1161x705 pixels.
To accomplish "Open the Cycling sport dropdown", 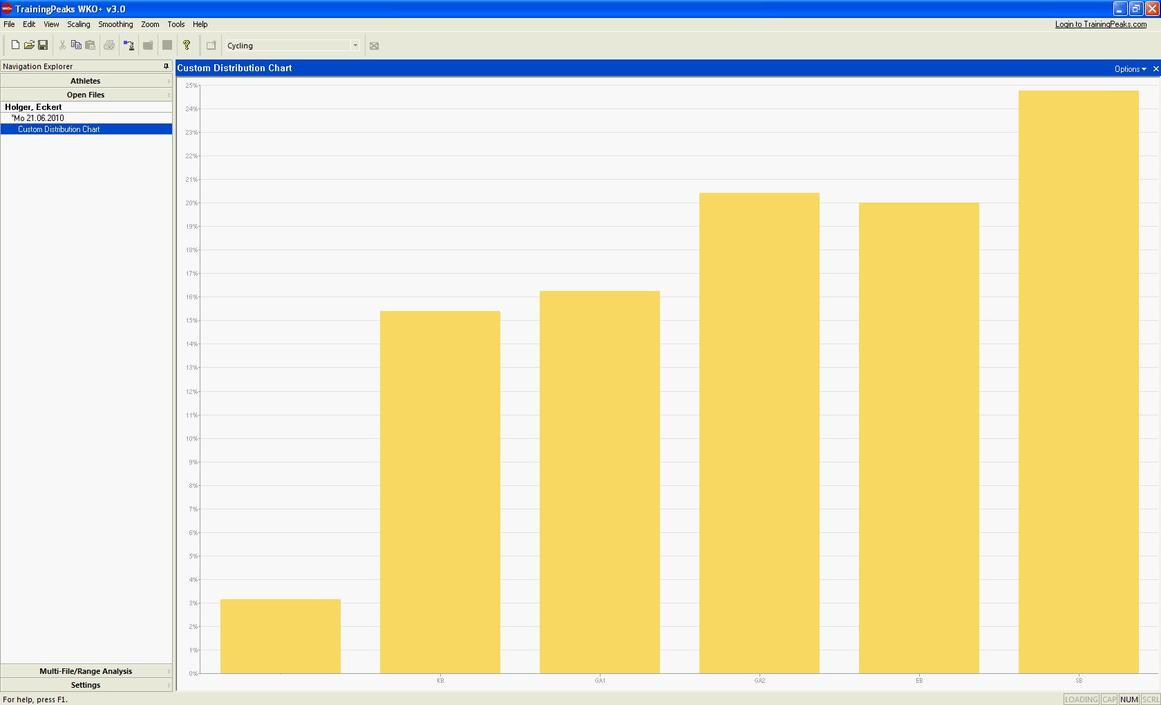I will pyautogui.click(x=355, y=45).
